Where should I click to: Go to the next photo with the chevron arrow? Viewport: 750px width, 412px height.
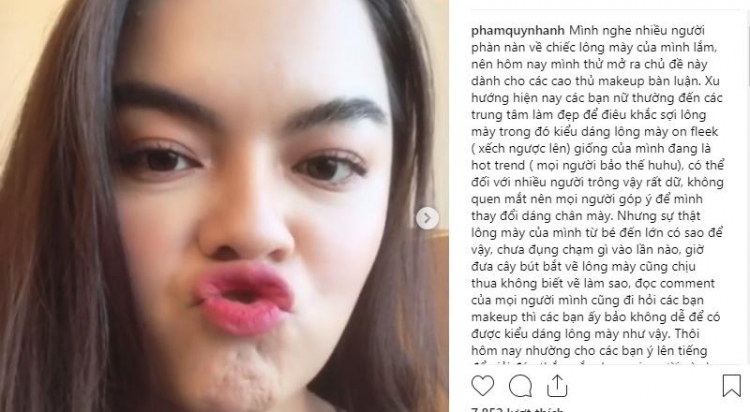click(427, 218)
